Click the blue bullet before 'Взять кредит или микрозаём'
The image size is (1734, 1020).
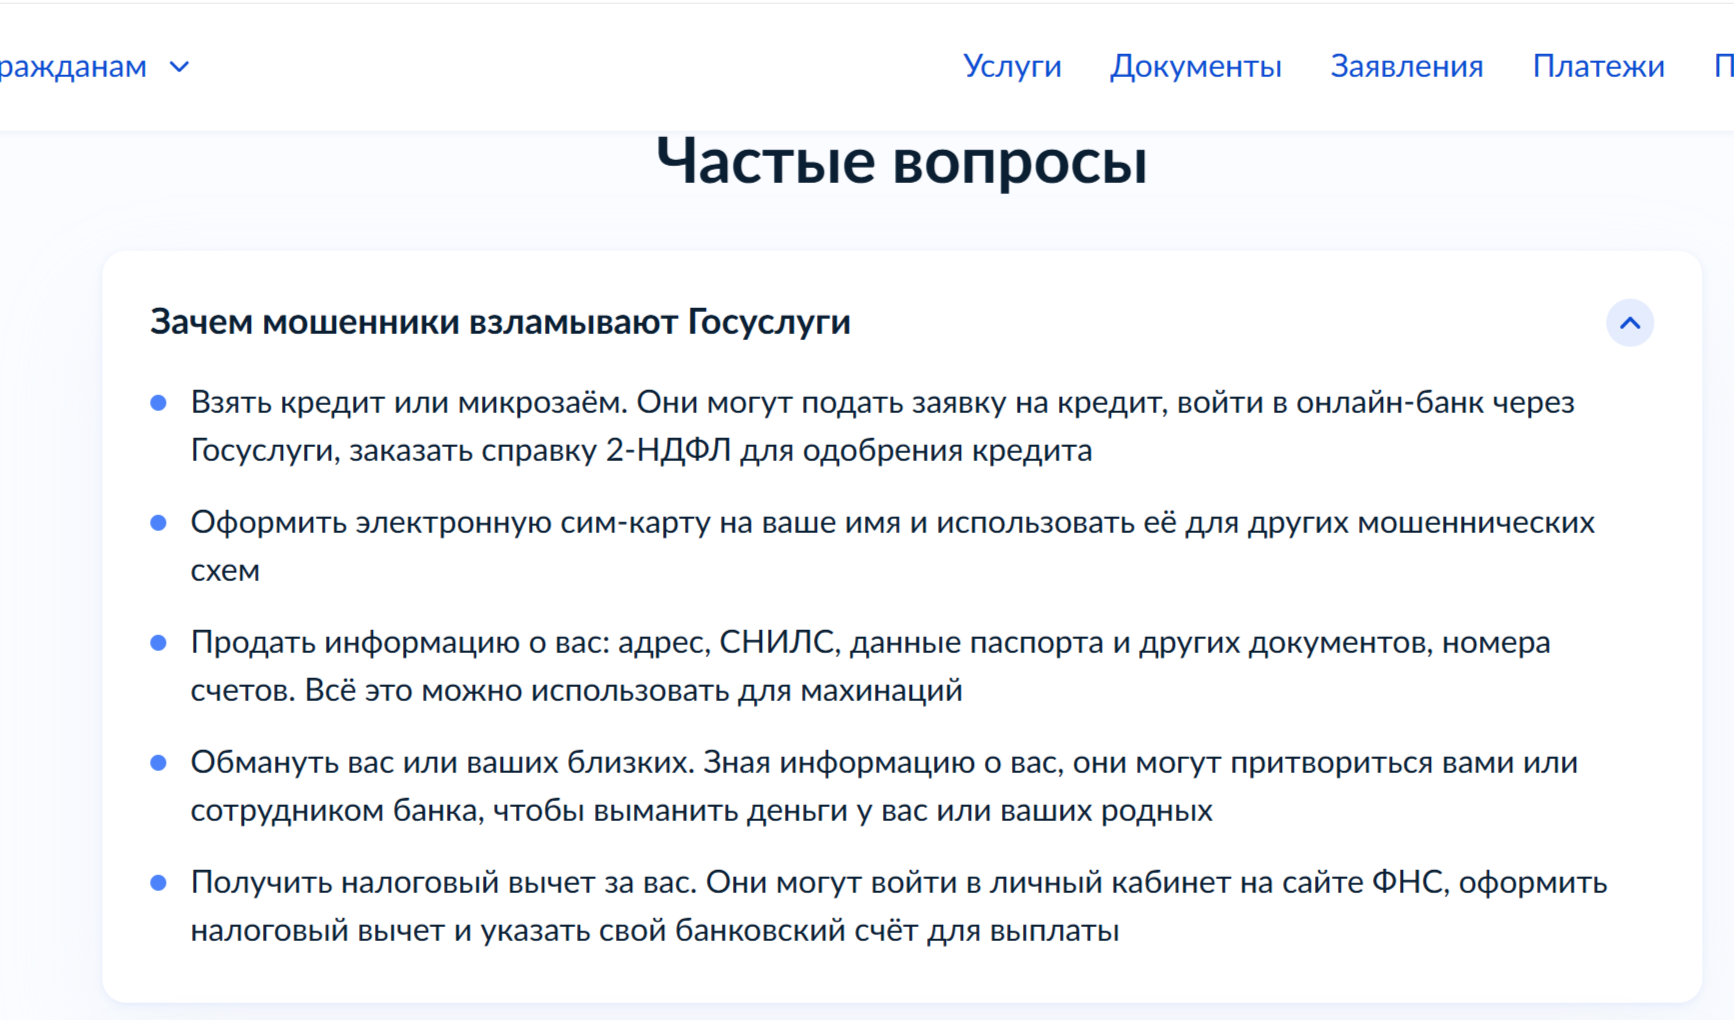point(158,403)
